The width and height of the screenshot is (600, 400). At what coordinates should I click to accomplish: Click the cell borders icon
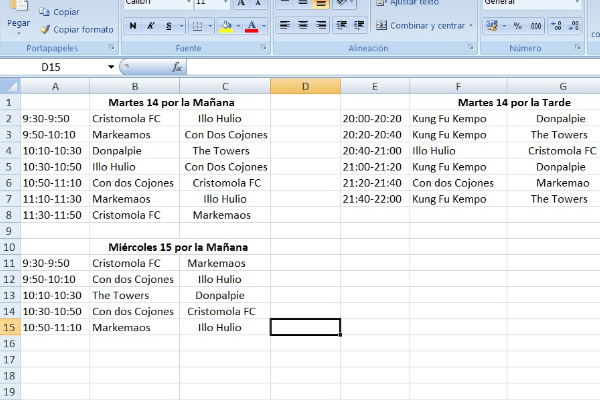tap(197, 26)
